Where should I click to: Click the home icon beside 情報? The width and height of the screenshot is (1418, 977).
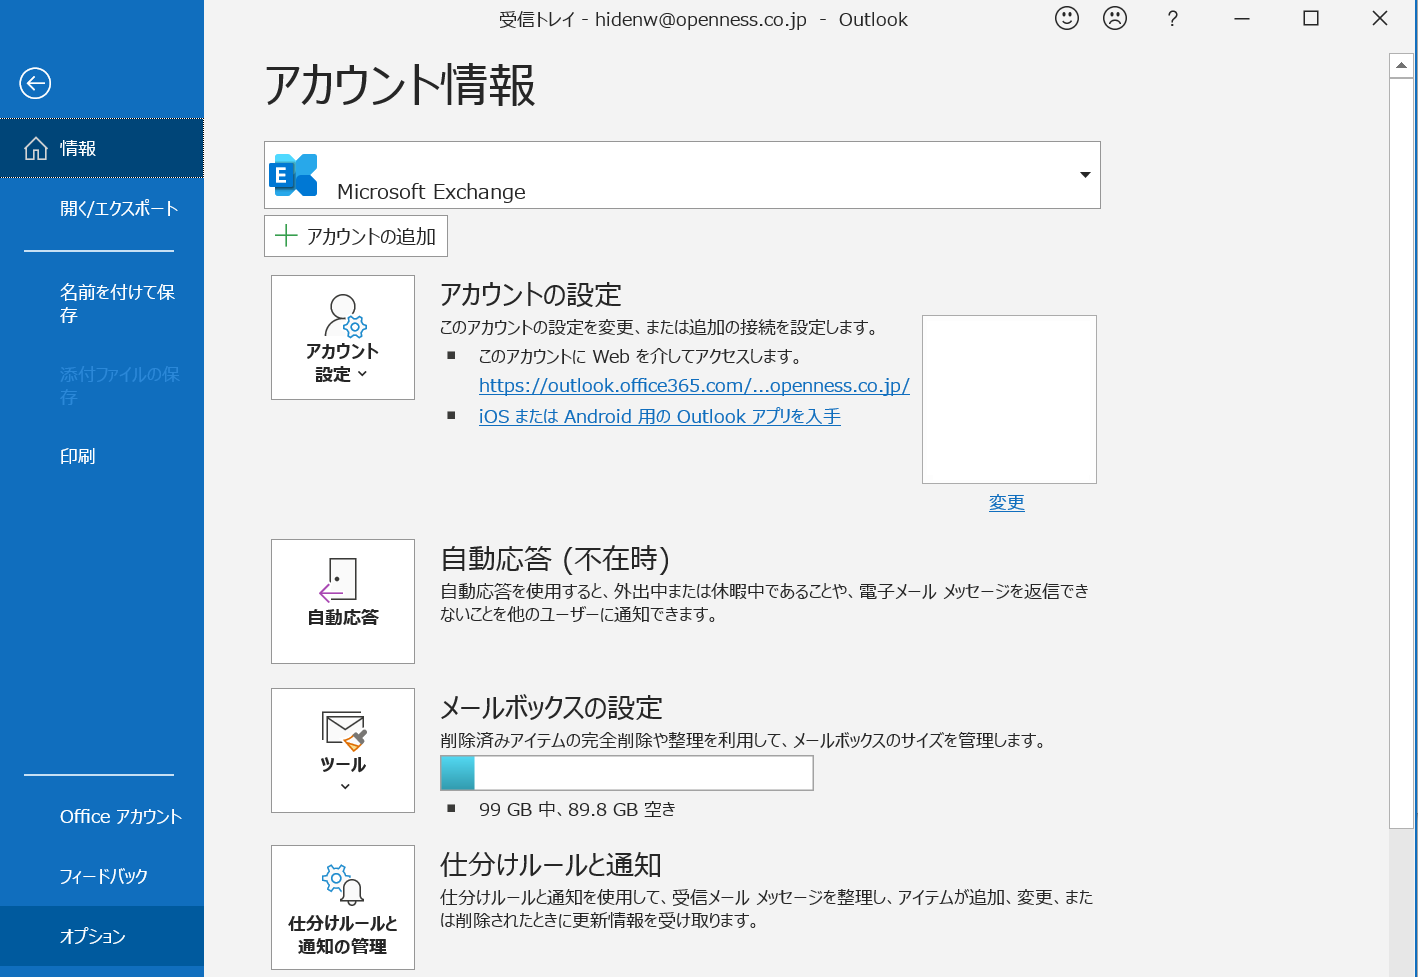(x=36, y=149)
